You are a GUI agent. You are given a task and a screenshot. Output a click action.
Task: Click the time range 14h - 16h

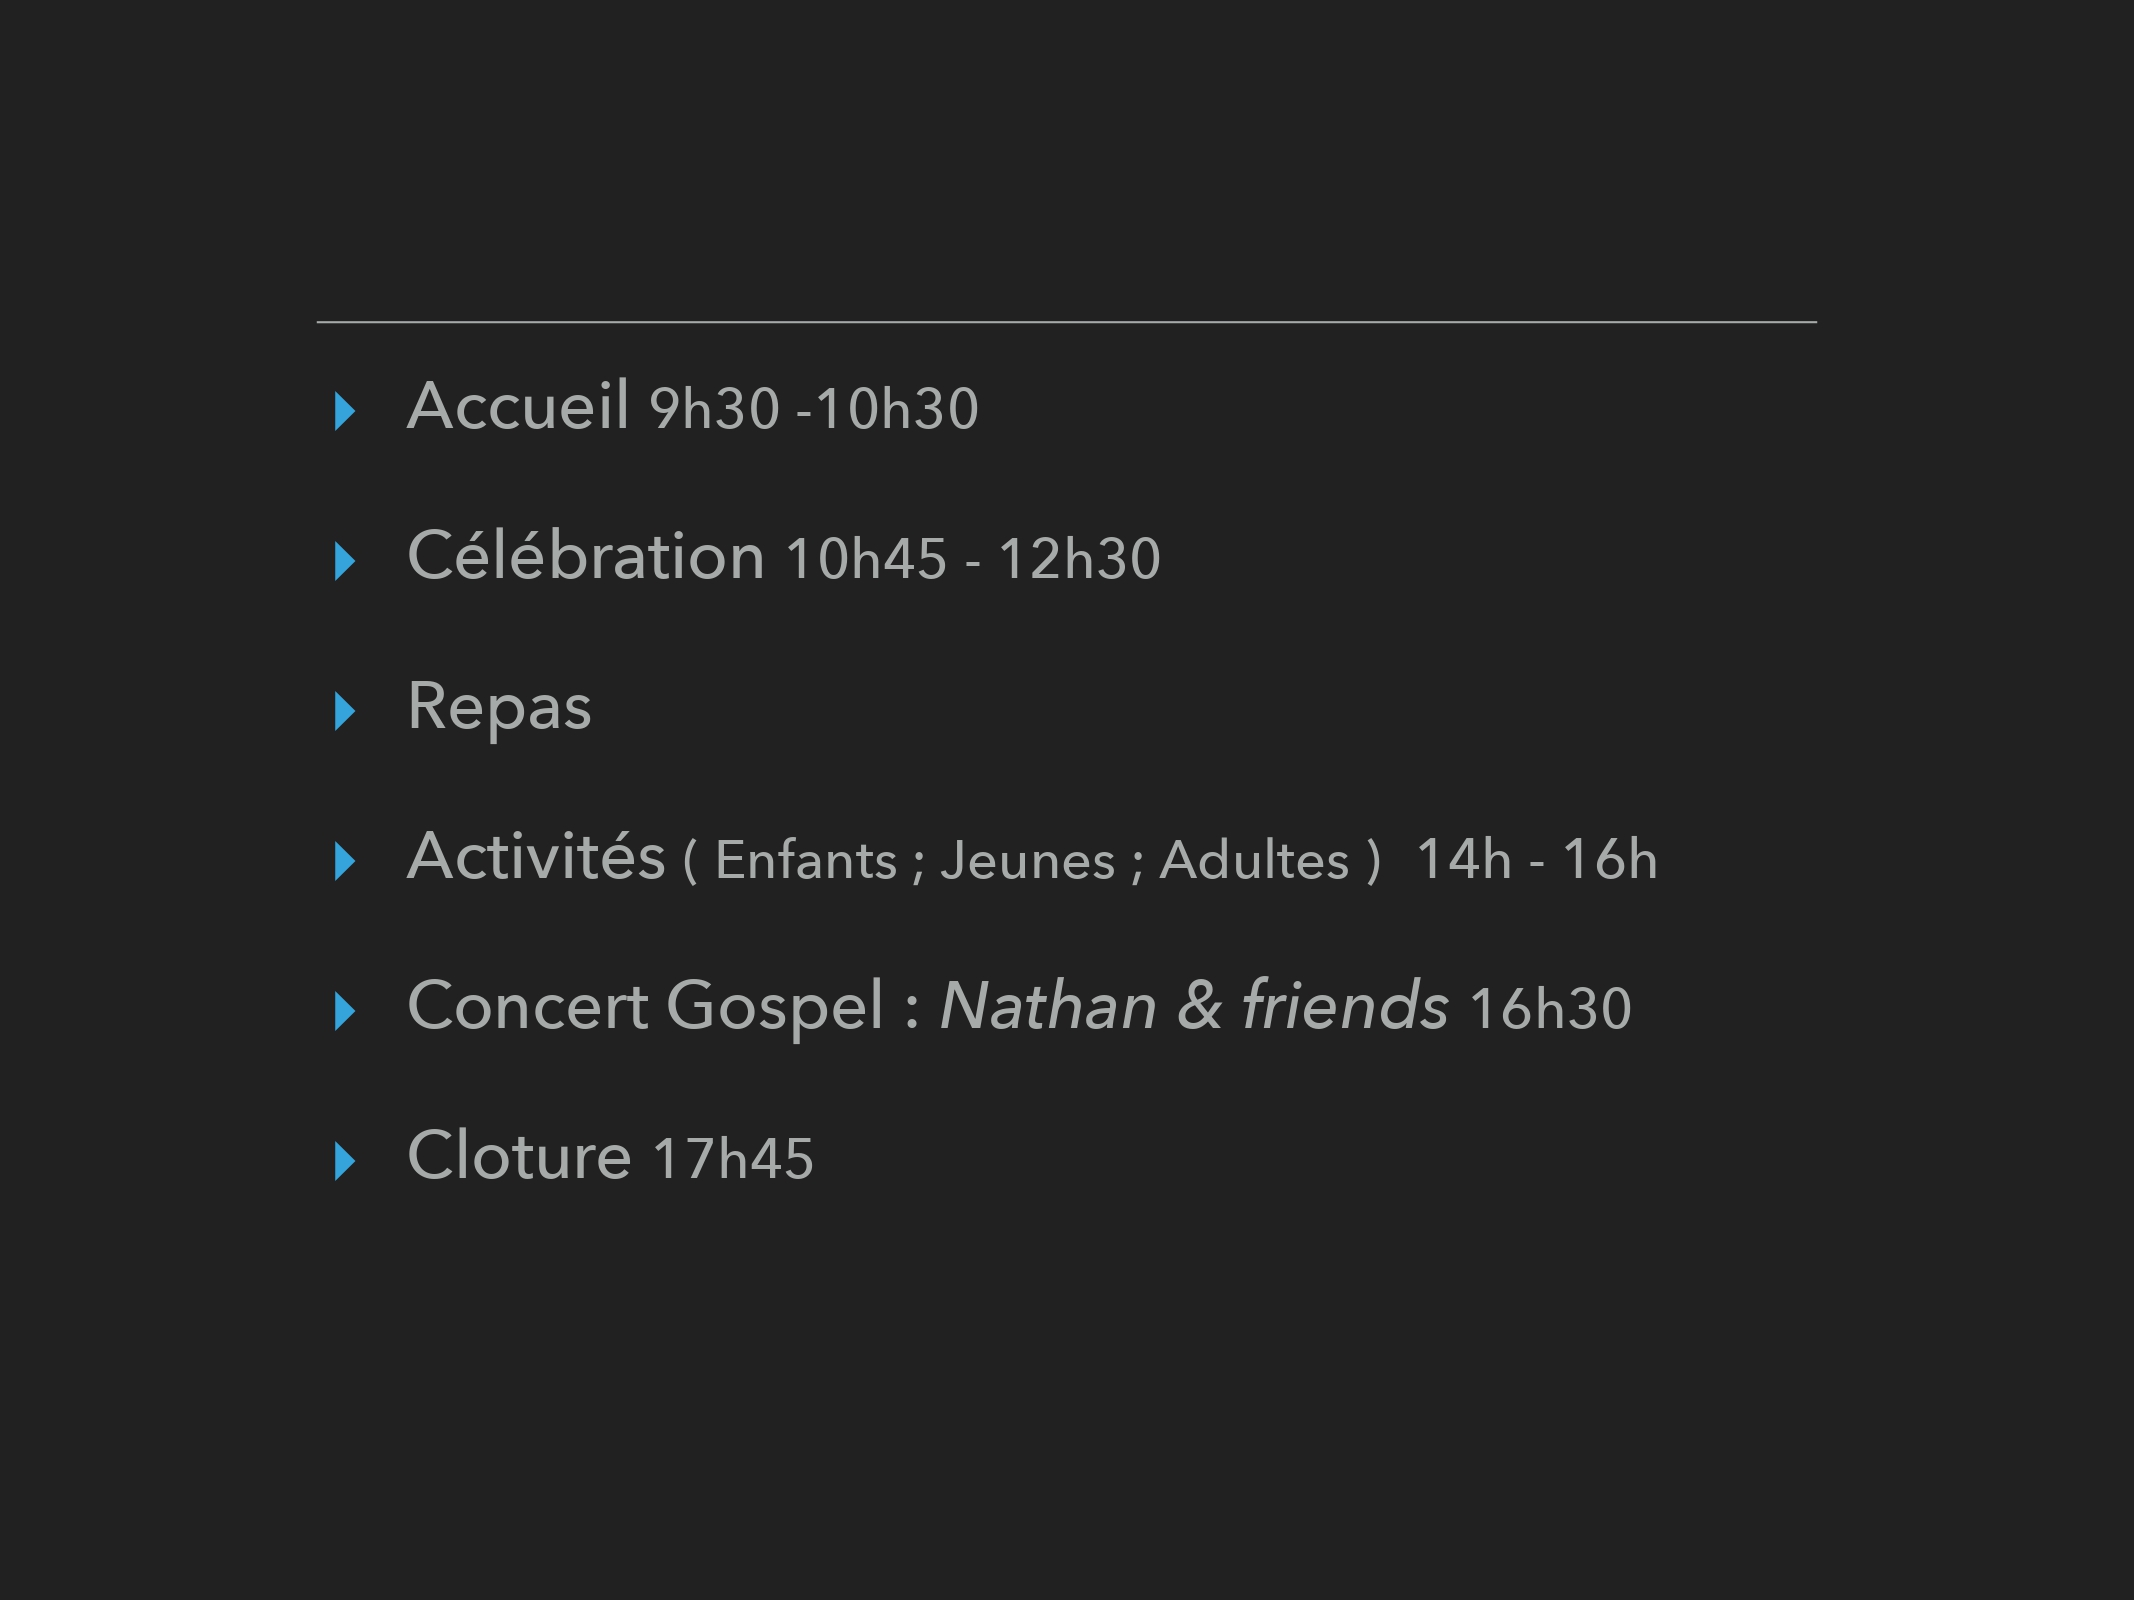1537,859
